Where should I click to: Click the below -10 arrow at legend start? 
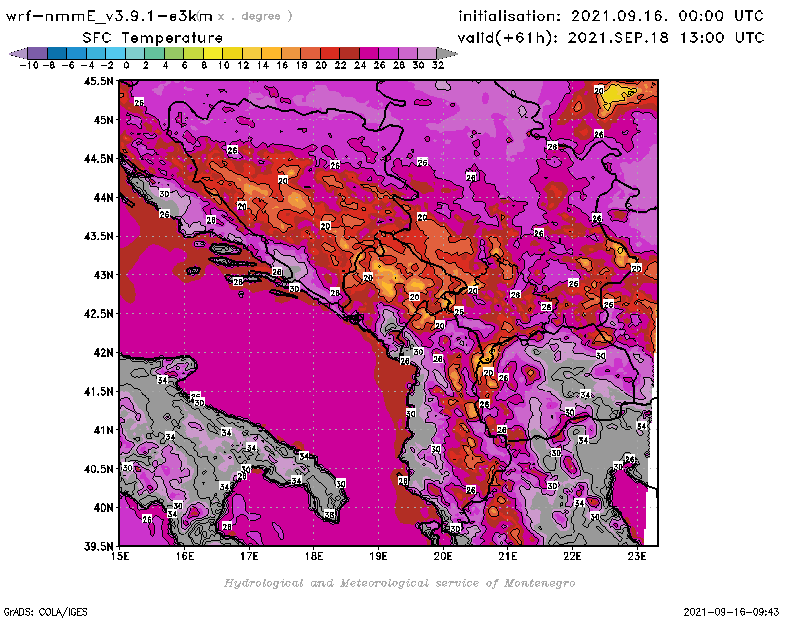click(x=18, y=53)
